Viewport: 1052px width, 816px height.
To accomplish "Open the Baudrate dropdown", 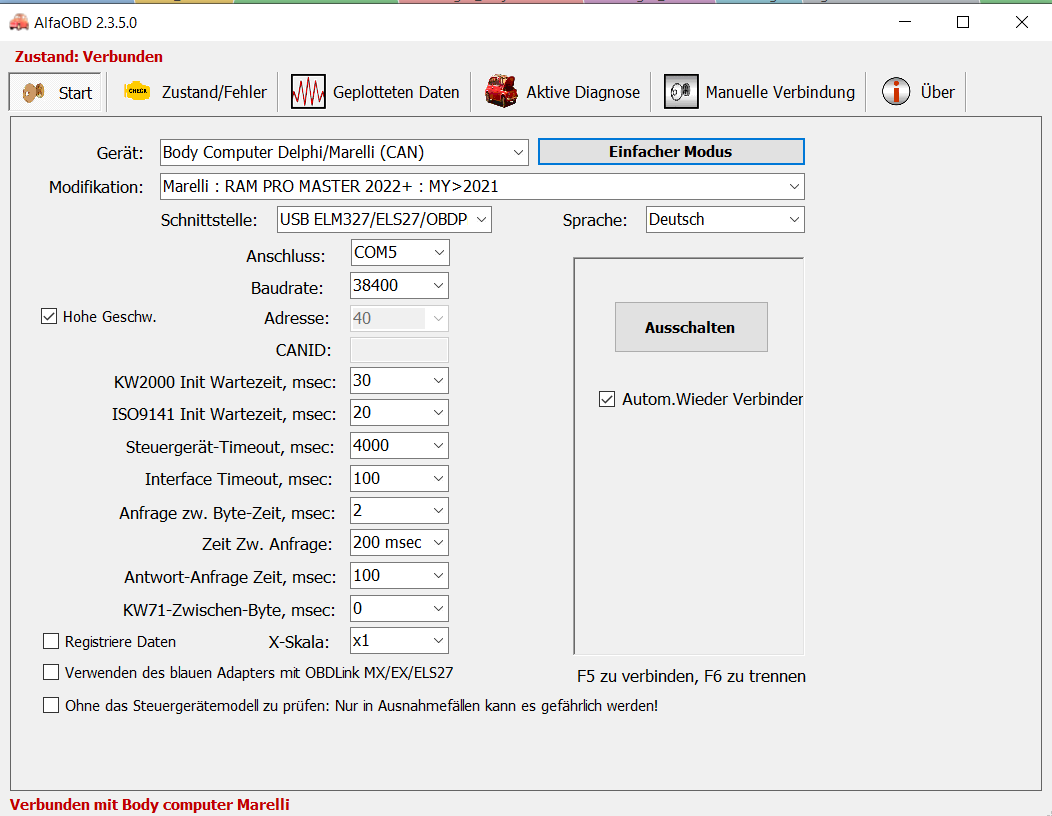I will (400, 285).
